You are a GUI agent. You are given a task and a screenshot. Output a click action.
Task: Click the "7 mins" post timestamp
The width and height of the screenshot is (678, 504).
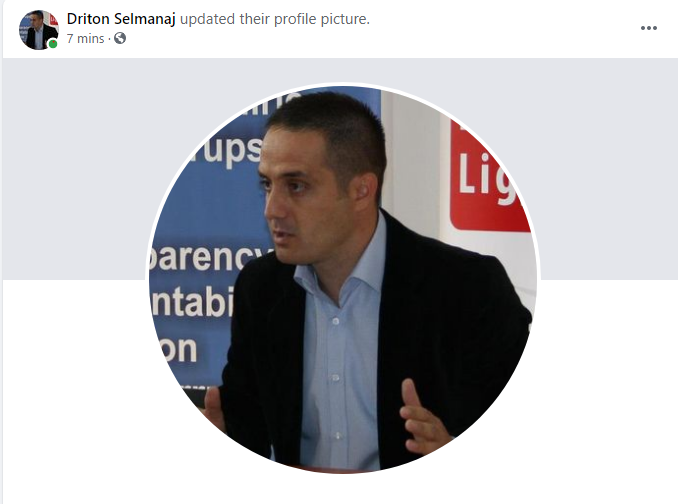click(x=85, y=38)
